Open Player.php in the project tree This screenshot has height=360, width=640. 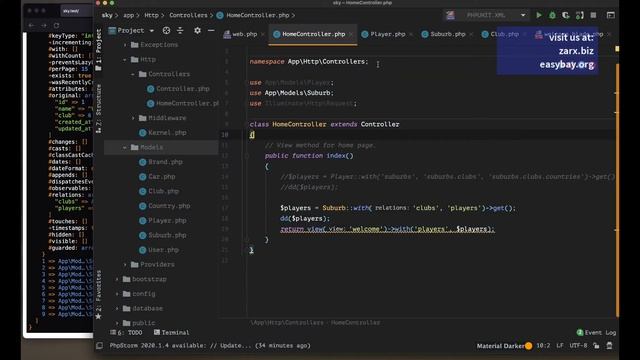point(162,220)
